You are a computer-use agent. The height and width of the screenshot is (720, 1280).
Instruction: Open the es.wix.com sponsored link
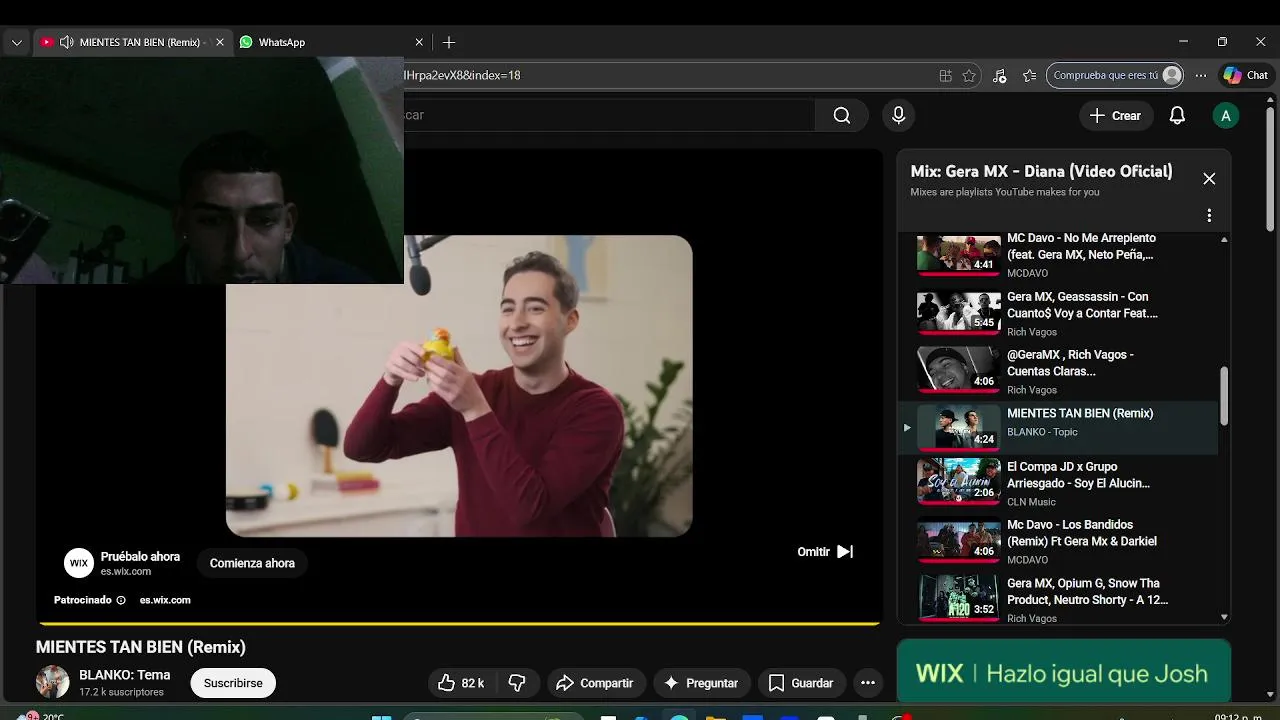click(165, 600)
